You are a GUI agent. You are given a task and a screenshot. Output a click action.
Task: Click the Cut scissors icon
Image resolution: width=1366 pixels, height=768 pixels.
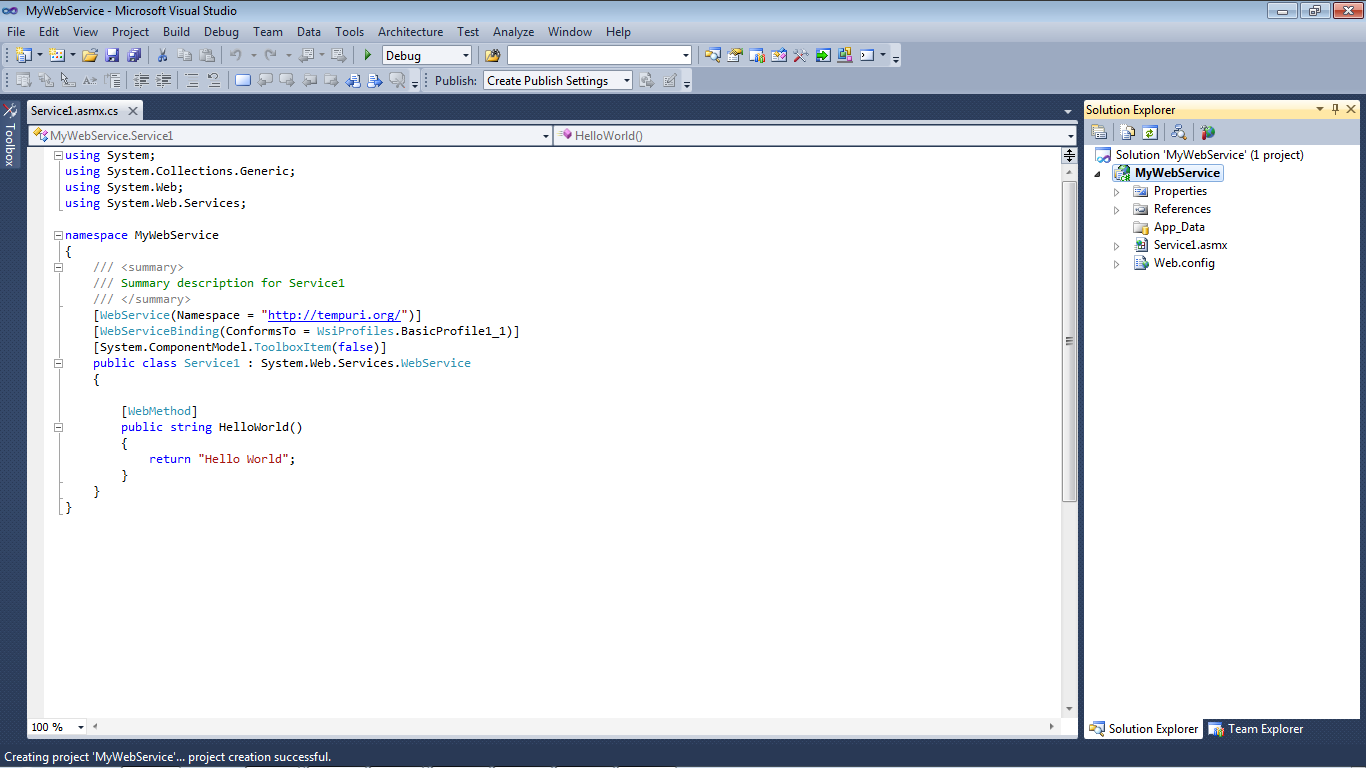coord(162,55)
